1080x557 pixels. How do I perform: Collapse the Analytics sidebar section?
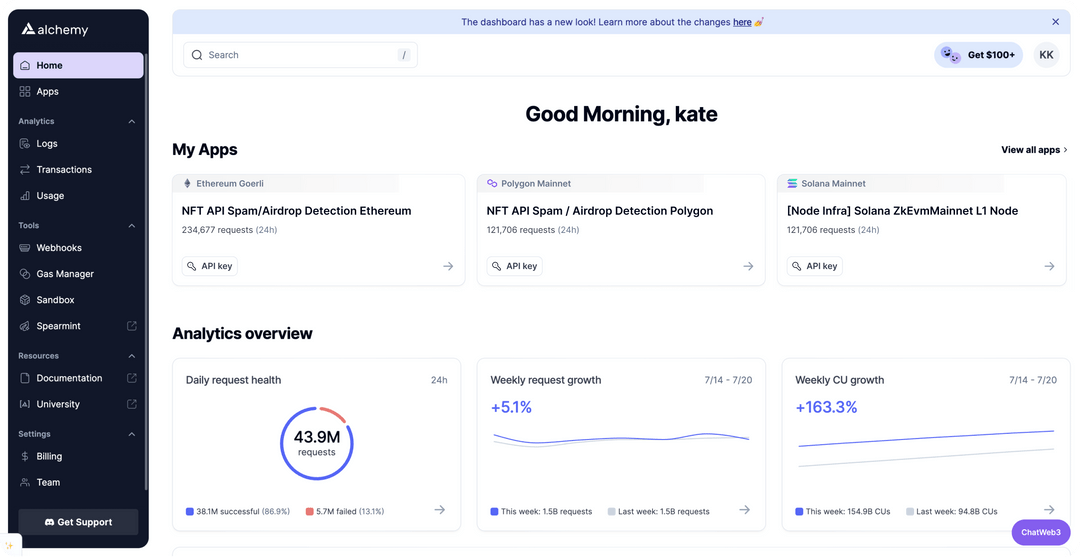coord(132,121)
